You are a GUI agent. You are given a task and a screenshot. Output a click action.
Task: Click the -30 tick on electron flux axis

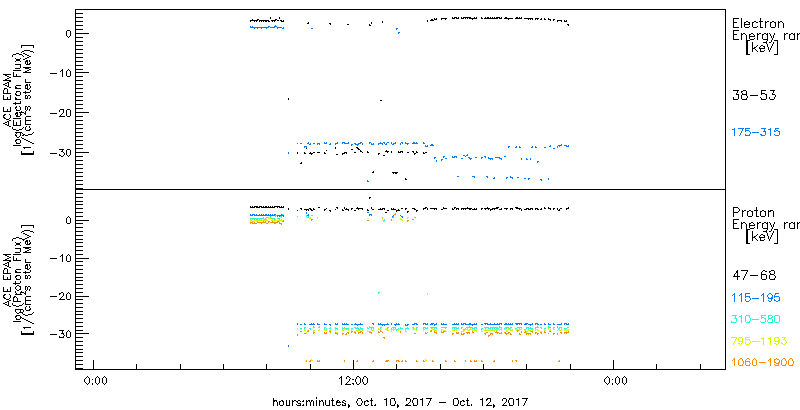(x=60, y=152)
